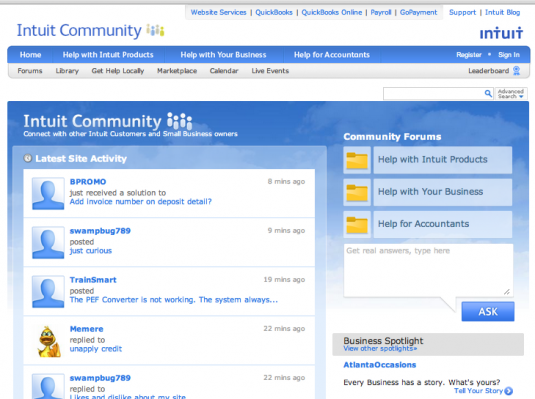535x399 pixels.
Task: Click the '8 mins ago' timestamp
Action: click(x=286, y=182)
